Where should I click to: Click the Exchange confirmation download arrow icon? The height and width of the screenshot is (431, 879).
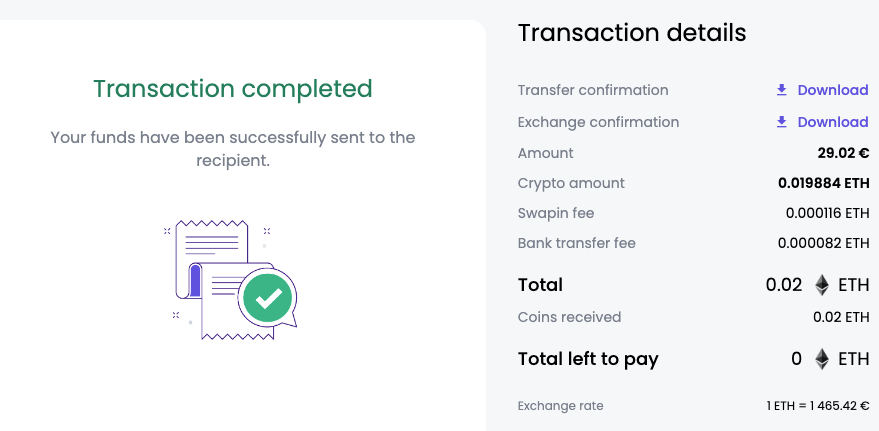coord(781,122)
